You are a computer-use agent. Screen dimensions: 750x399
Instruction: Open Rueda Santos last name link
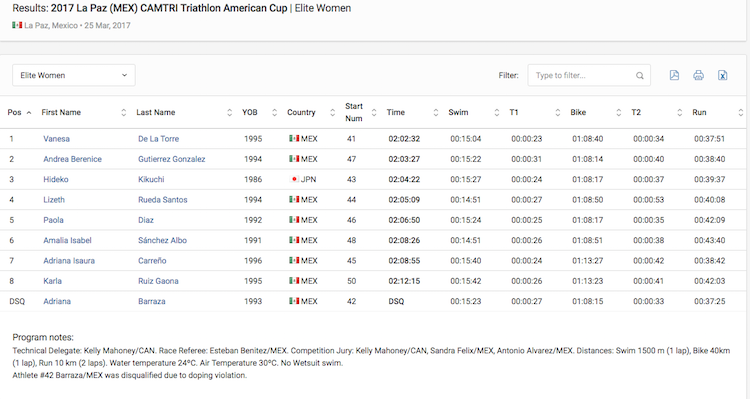tap(163, 200)
